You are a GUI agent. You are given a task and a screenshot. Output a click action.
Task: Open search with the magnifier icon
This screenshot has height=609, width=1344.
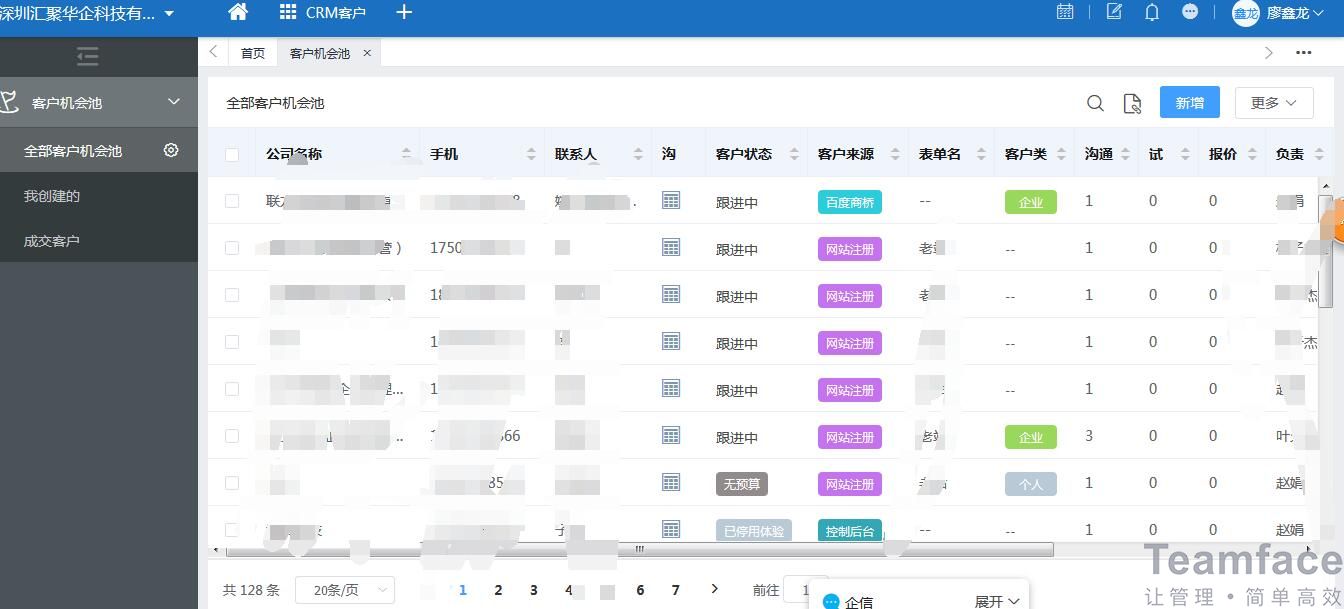[x=1095, y=102]
